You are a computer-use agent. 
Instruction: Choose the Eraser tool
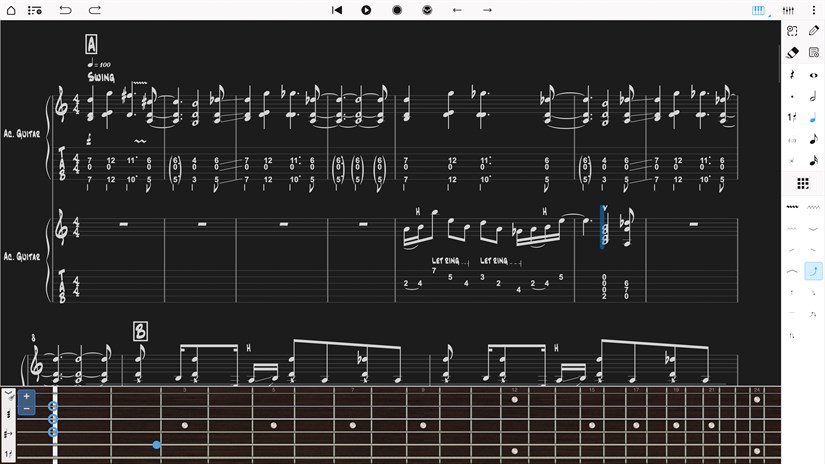[x=792, y=53]
